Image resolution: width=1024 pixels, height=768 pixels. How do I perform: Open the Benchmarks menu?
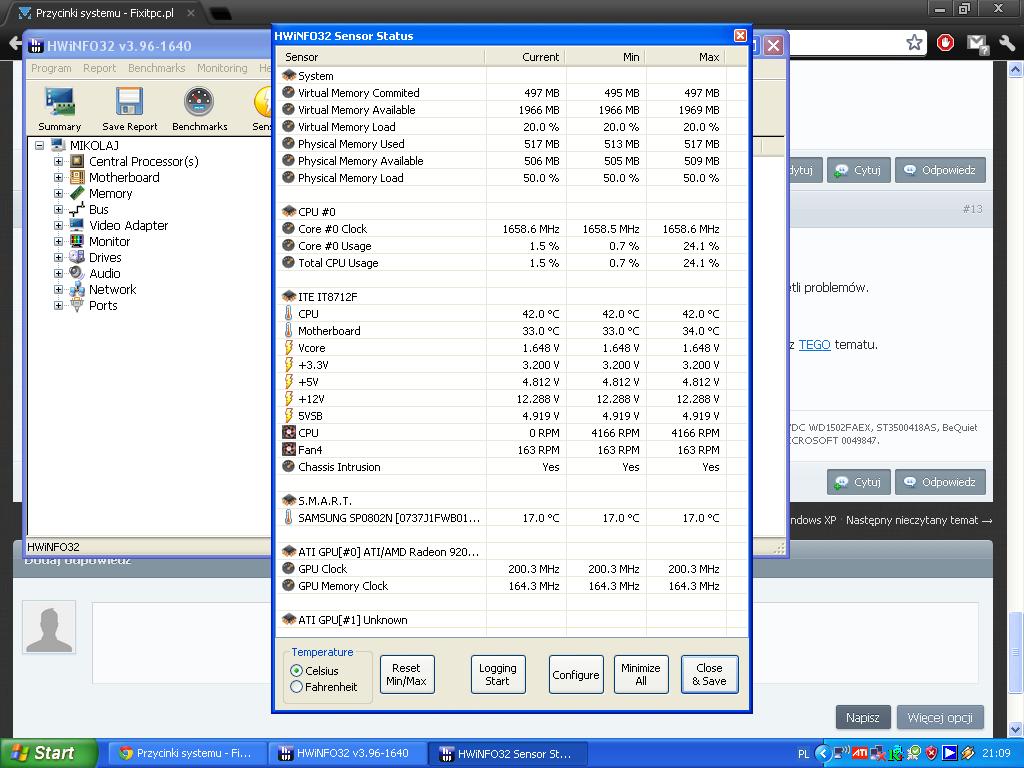[x=157, y=68]
